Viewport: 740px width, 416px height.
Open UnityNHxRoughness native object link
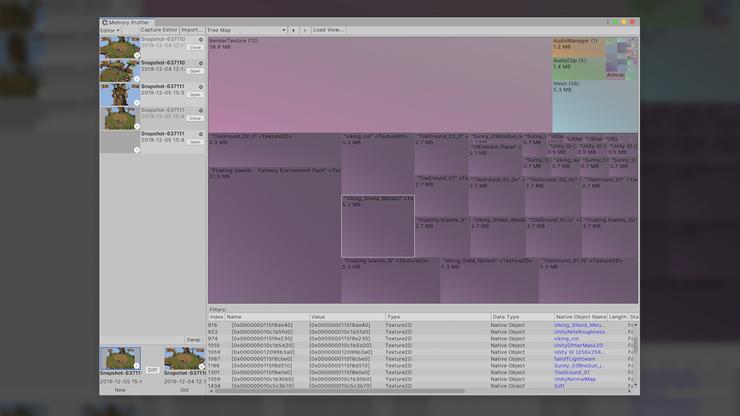tap(580, 332)
